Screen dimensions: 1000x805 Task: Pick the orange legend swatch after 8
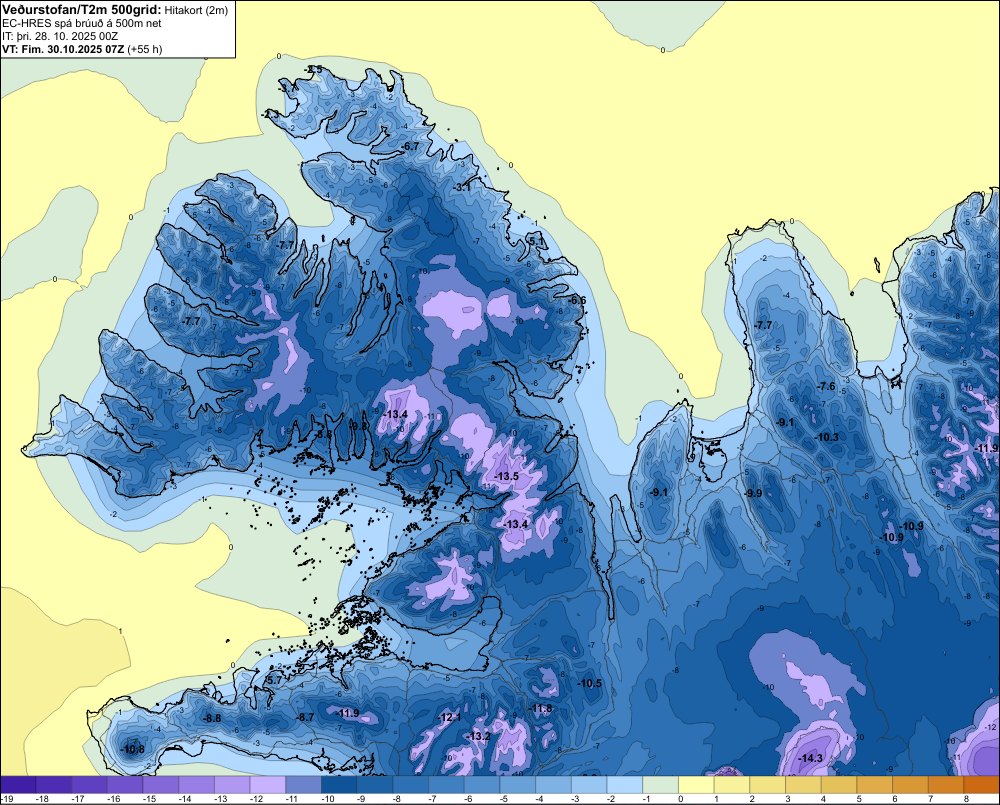coord(982,785)
